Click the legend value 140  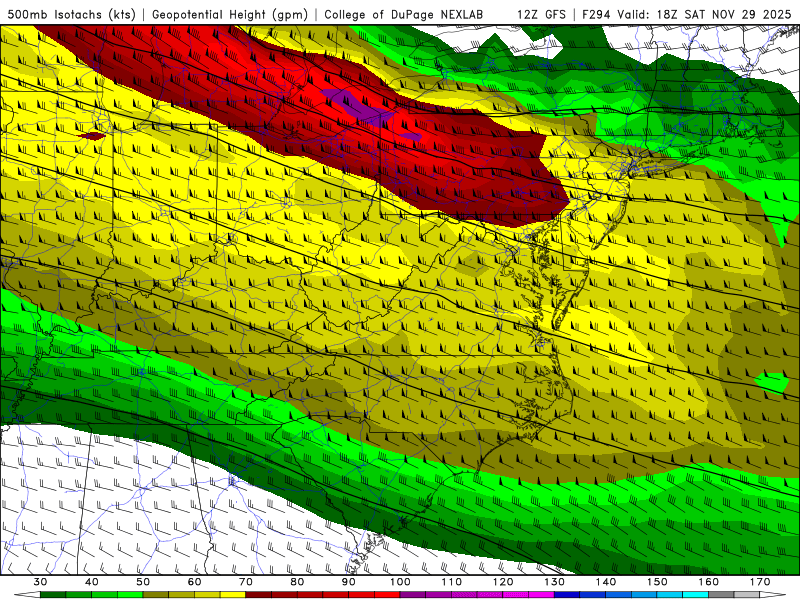coord(606,582)
